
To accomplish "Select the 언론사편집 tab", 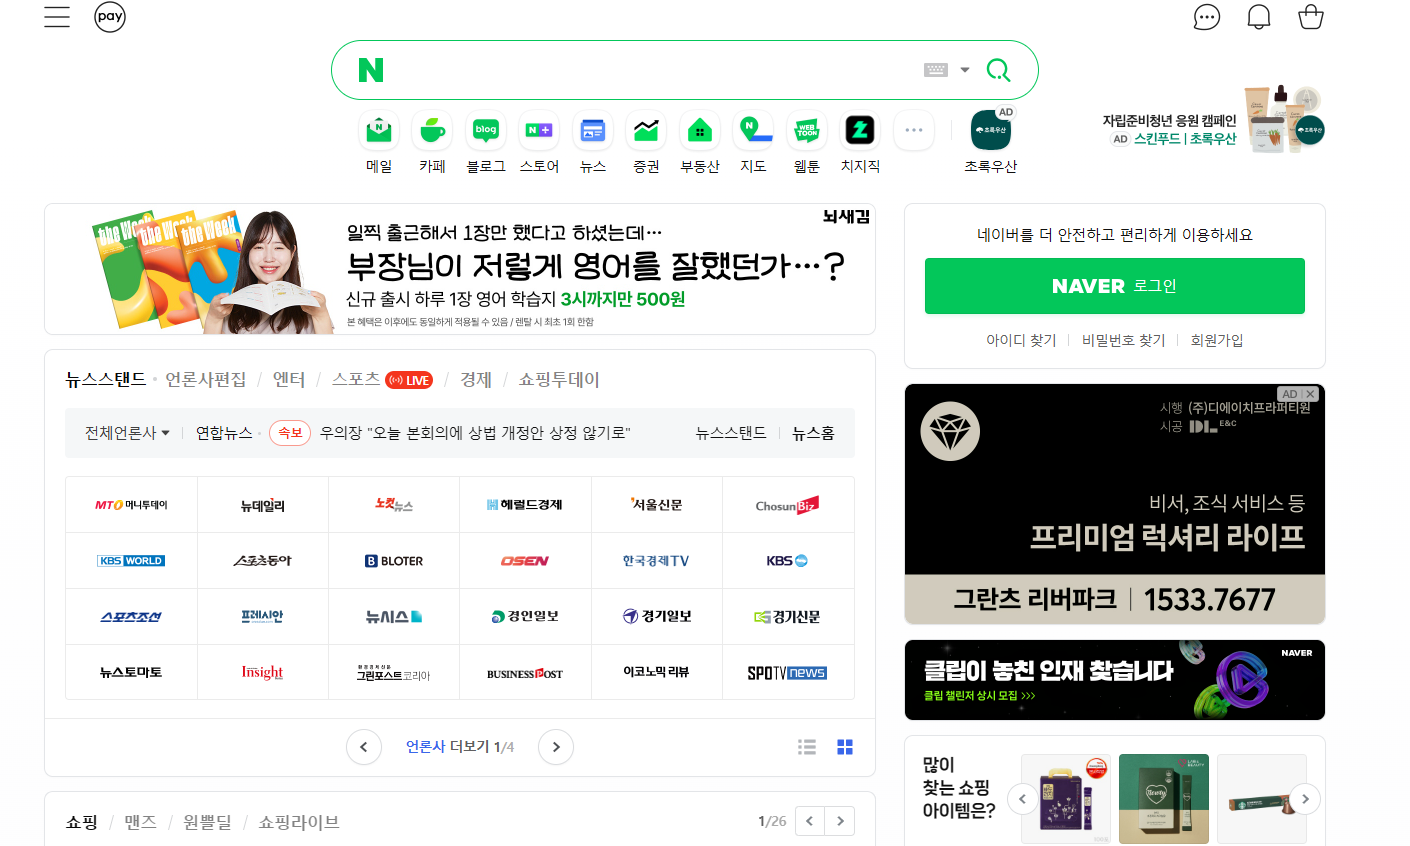I will point(206,379).
